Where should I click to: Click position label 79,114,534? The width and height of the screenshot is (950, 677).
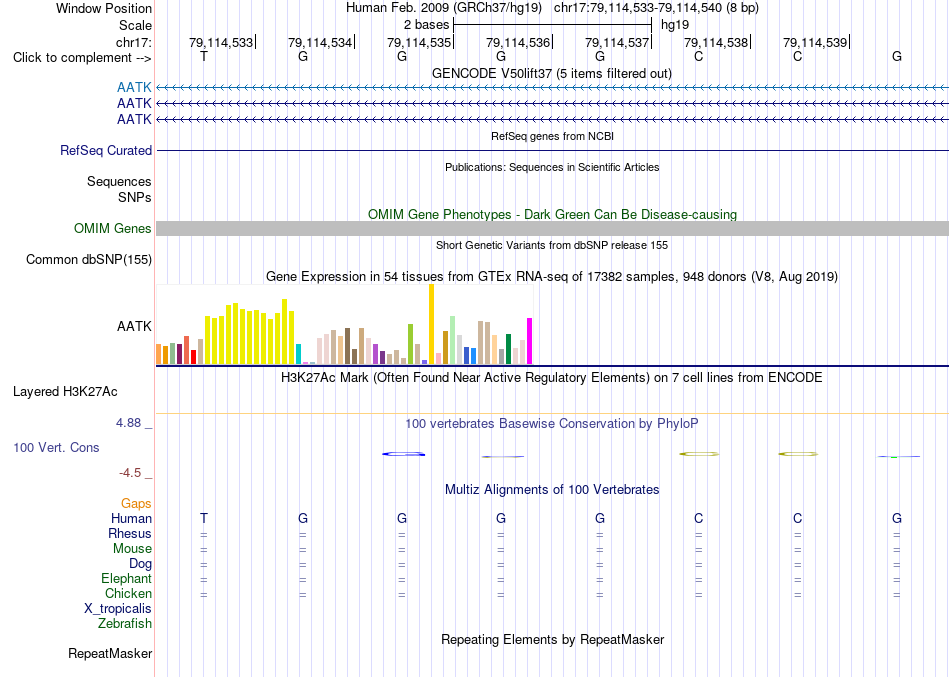point(320,42)
